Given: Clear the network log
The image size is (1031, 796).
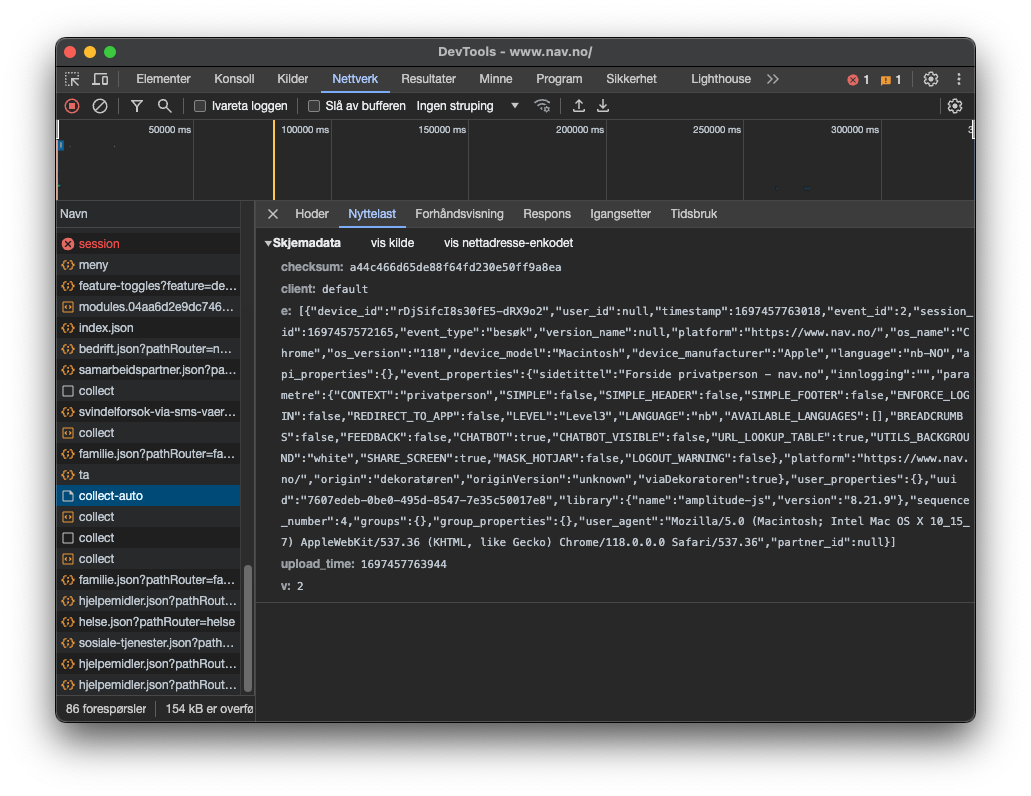Looking at the screenshot, I should [x=100, y=106].
